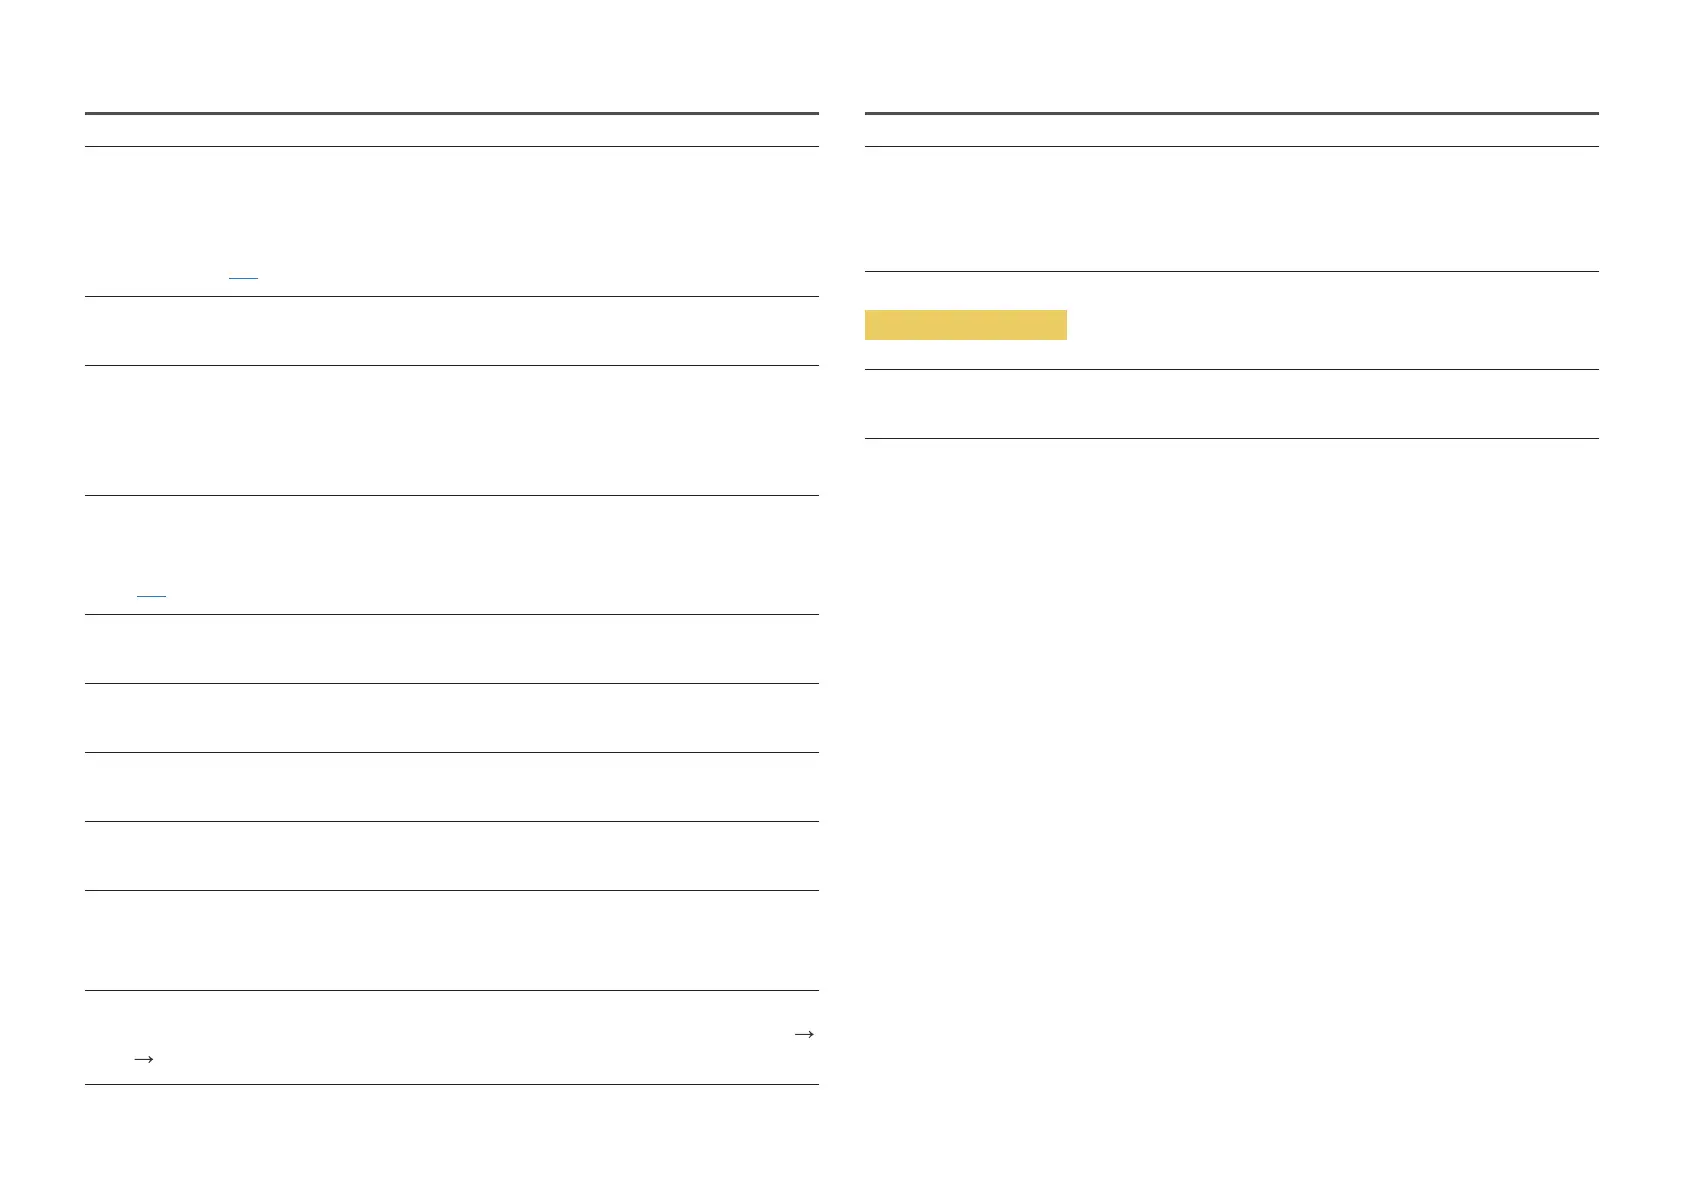Select the sixth row of the left table

pos(451,718)
